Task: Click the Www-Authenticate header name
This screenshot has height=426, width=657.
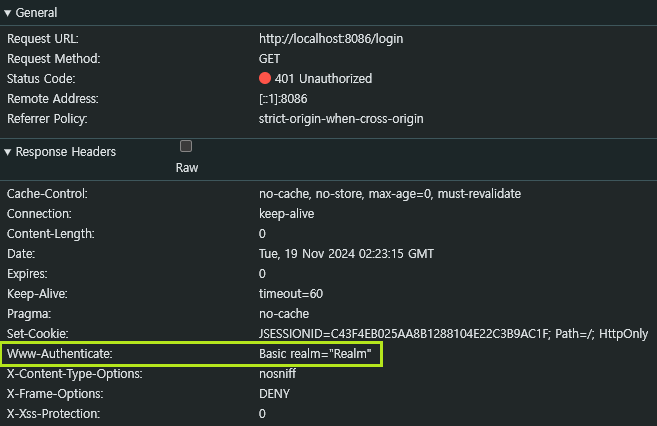Action: [x=59, y=354]
